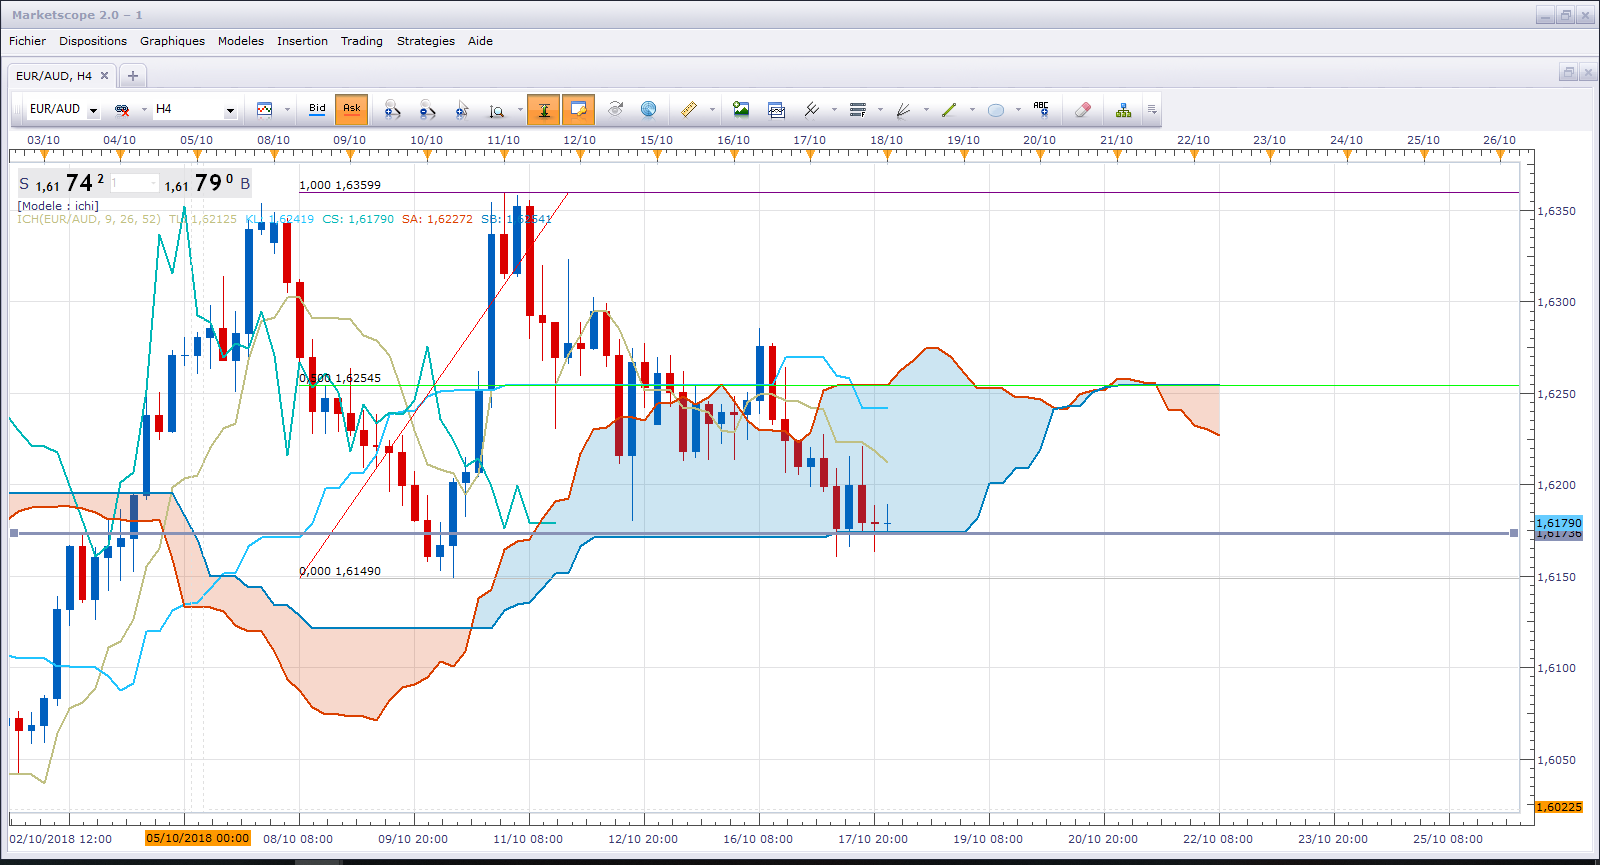Choose the green trend line tool

[949, 109]
